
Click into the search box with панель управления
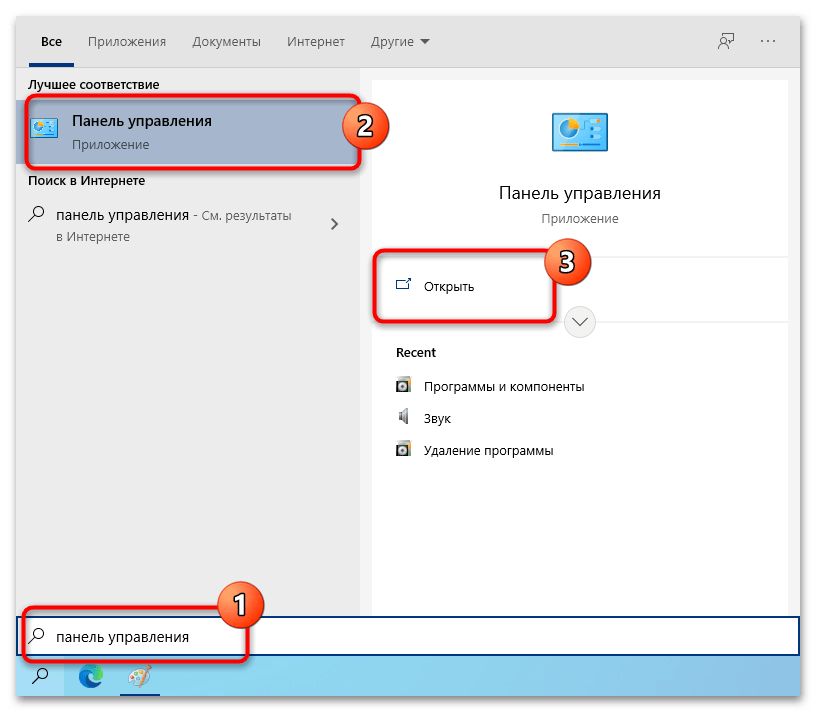[408, 636]
